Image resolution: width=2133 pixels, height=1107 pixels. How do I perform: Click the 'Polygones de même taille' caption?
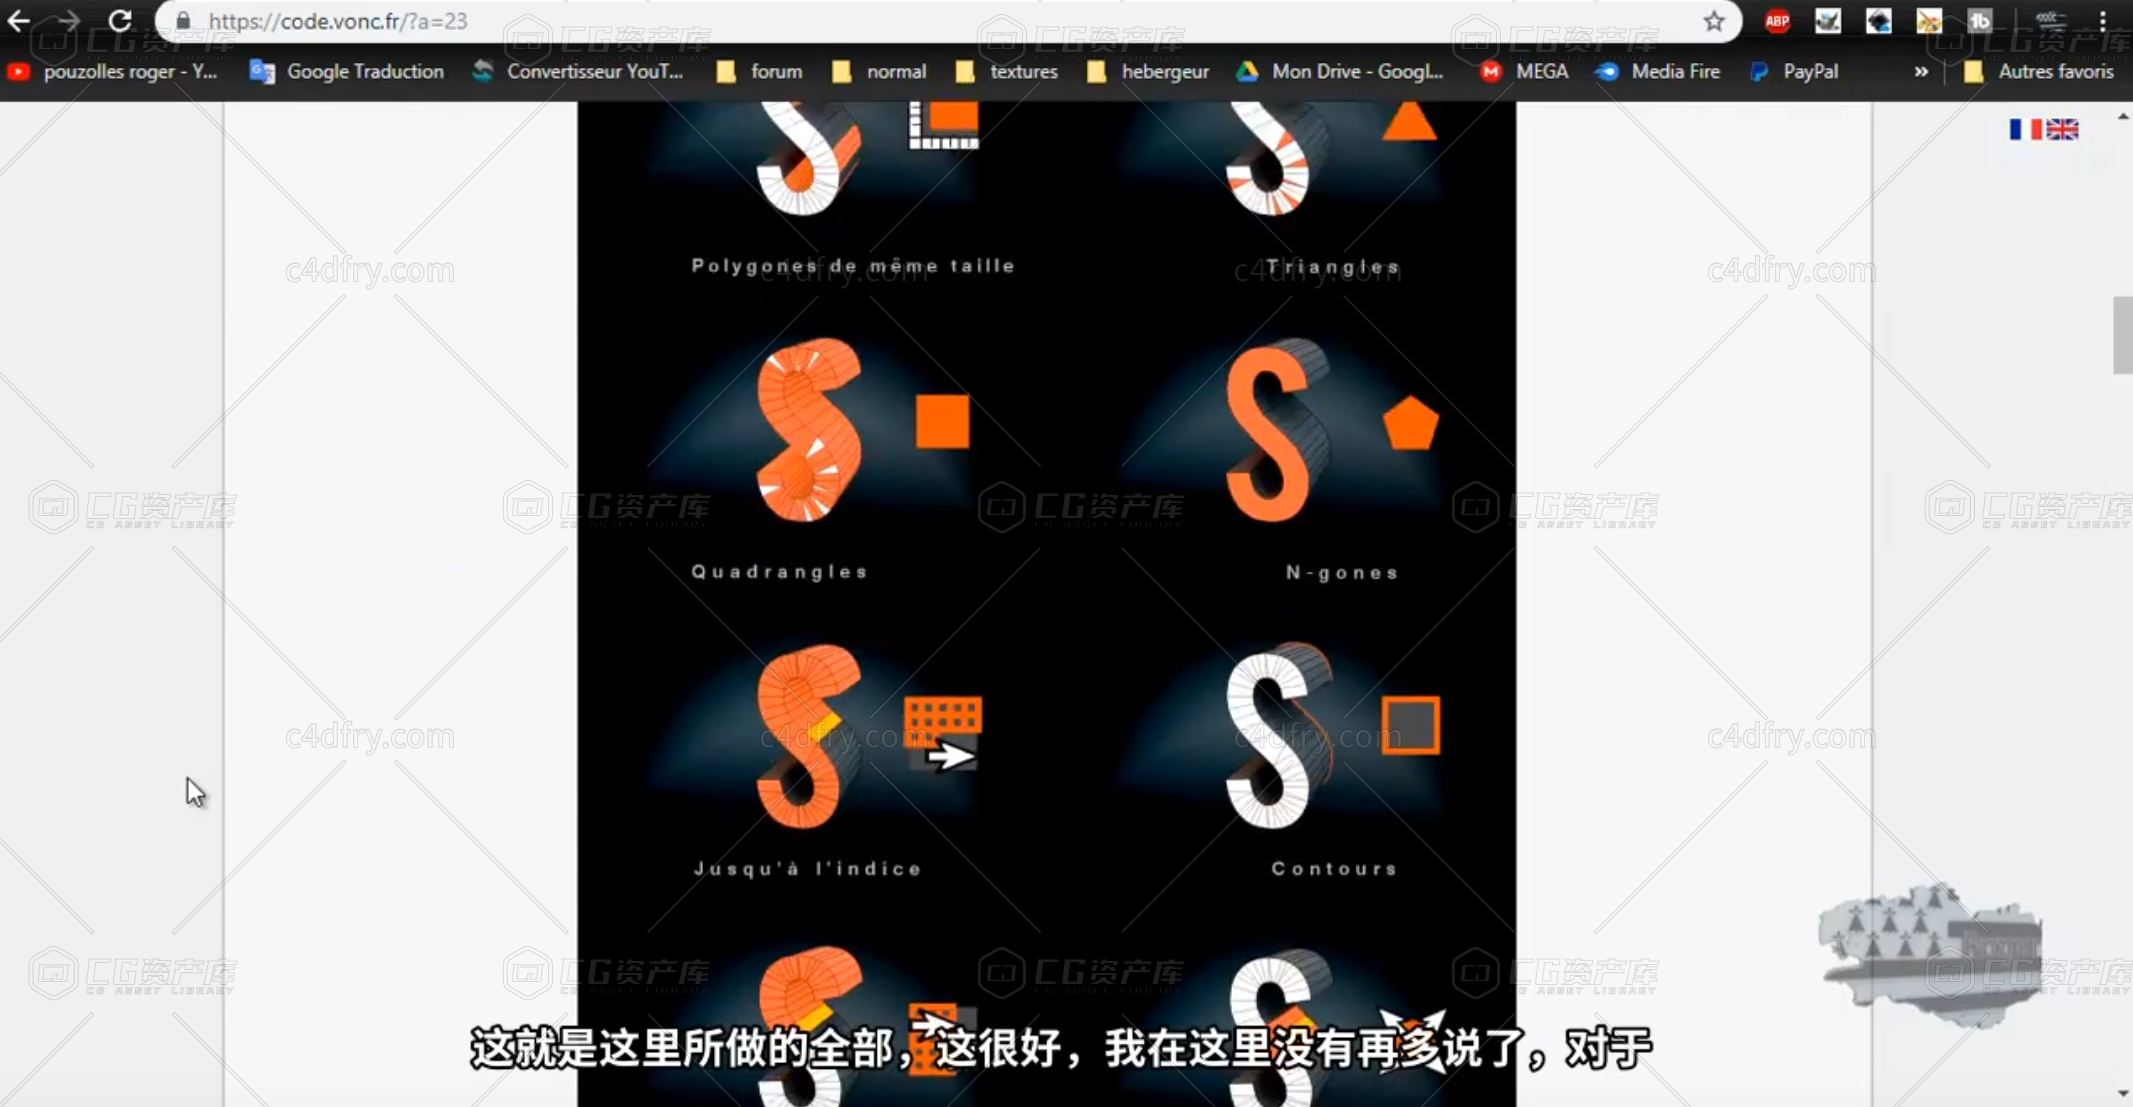tap(853, 266)
